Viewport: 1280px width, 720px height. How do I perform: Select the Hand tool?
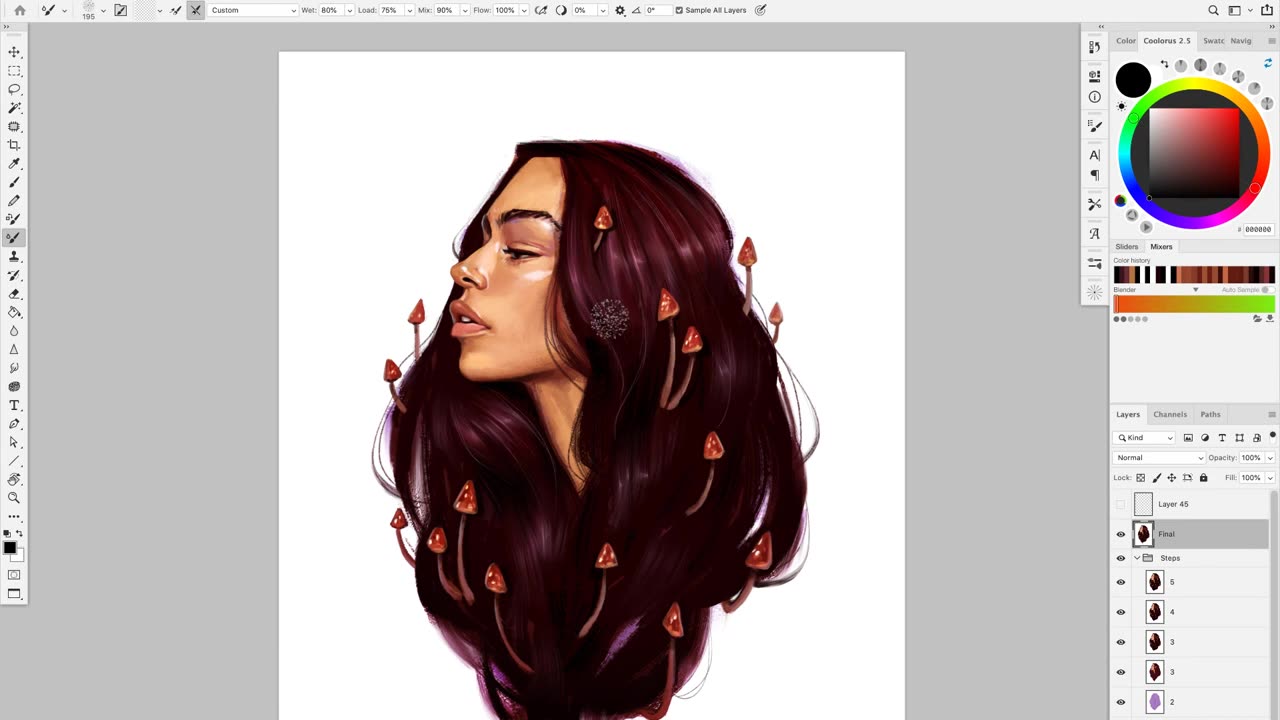pos(14,479)
